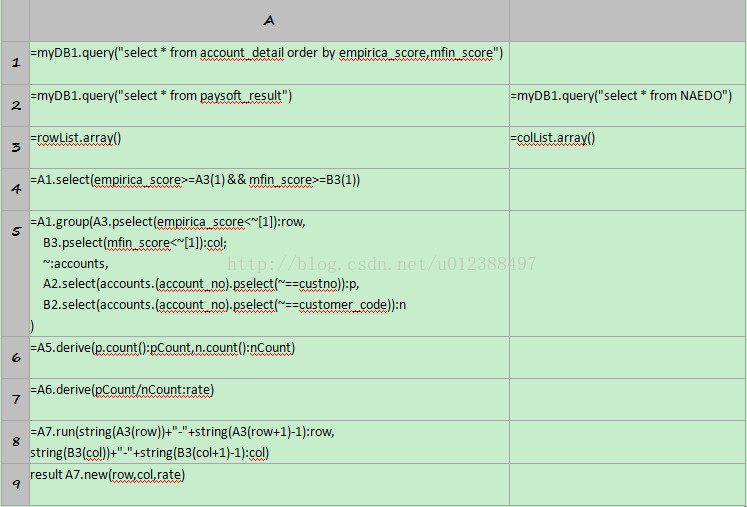Viewport: 747px width, 507px height.
Task: Select cell containing =colList.array()
Action: click(627, 147)
